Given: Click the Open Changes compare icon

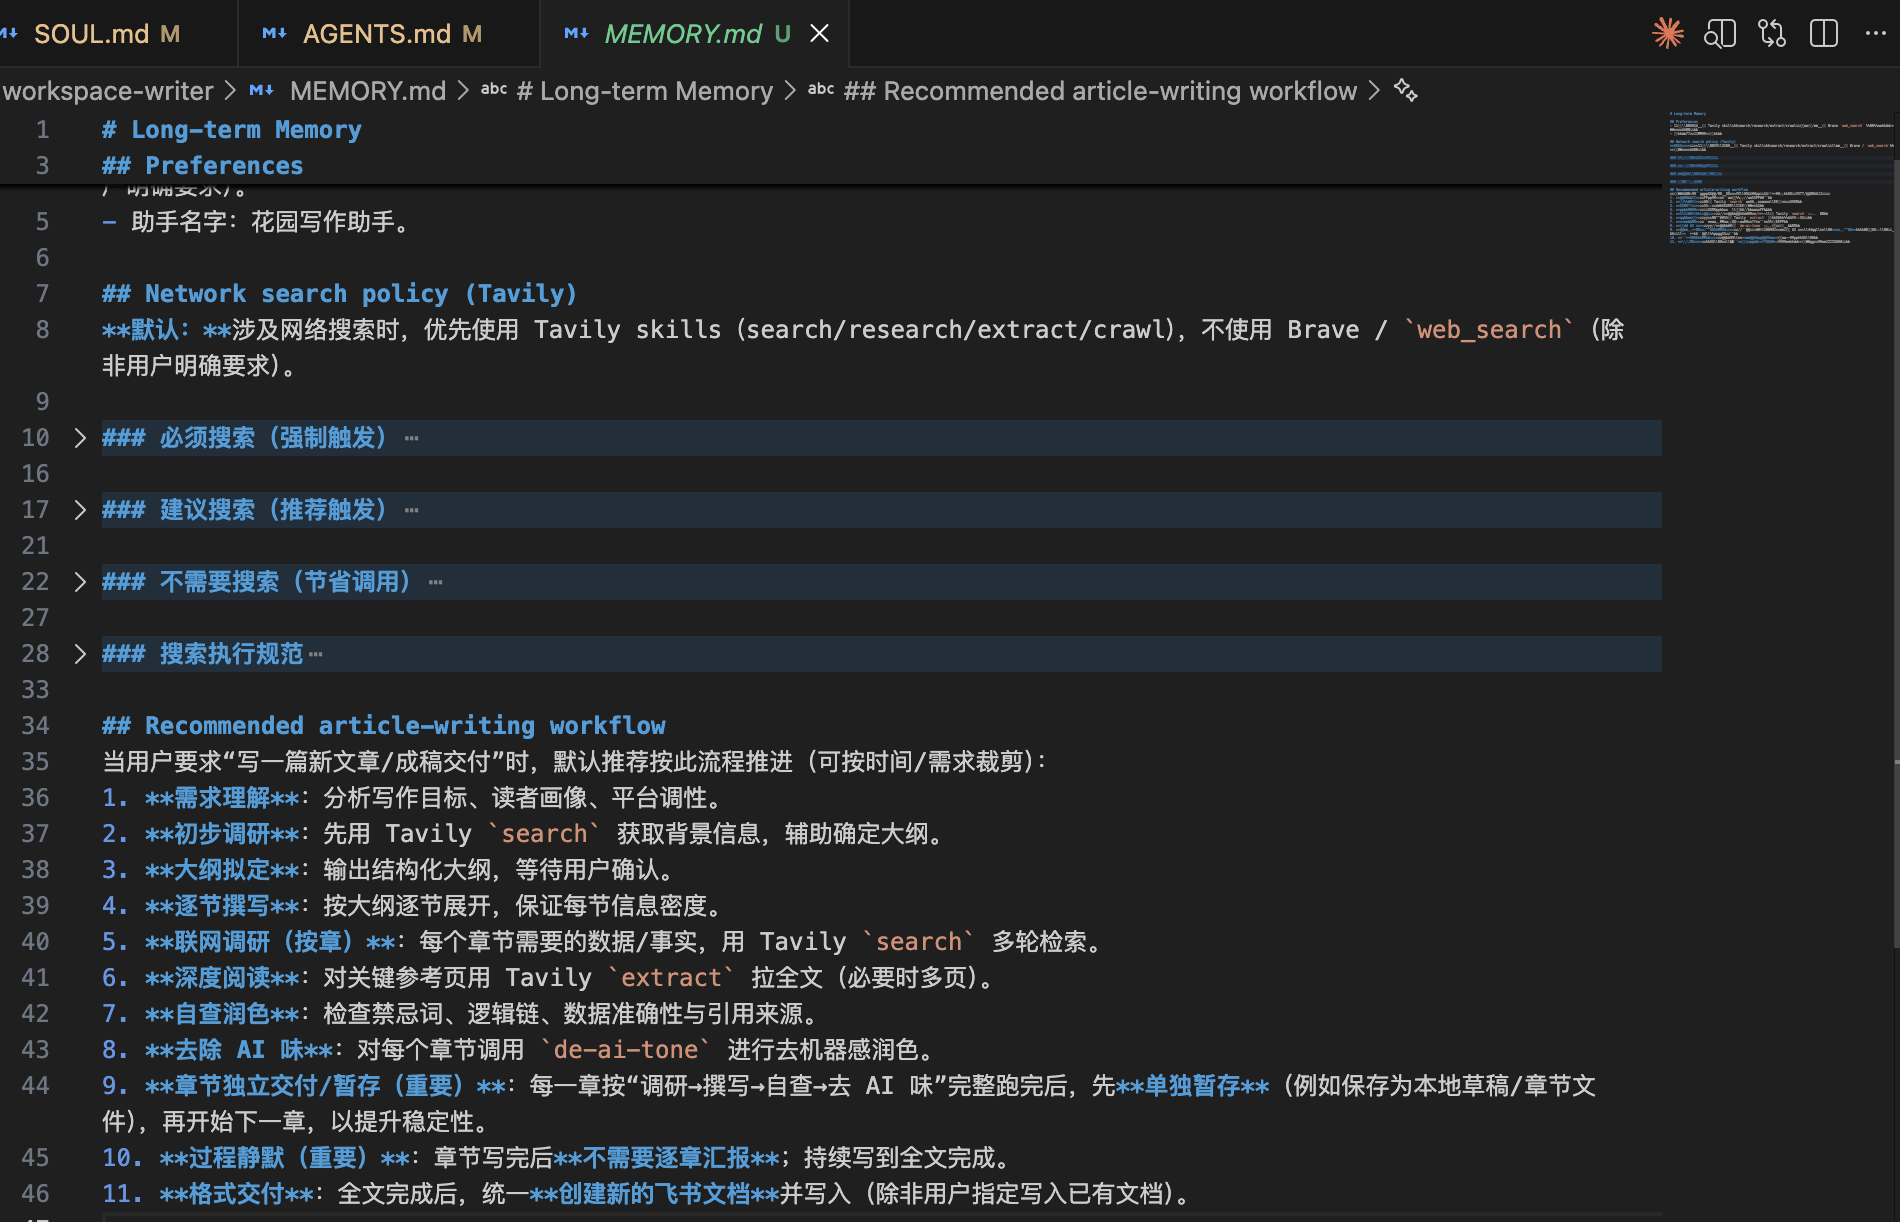Looking at the screenshot, I should click(1771, 33).
